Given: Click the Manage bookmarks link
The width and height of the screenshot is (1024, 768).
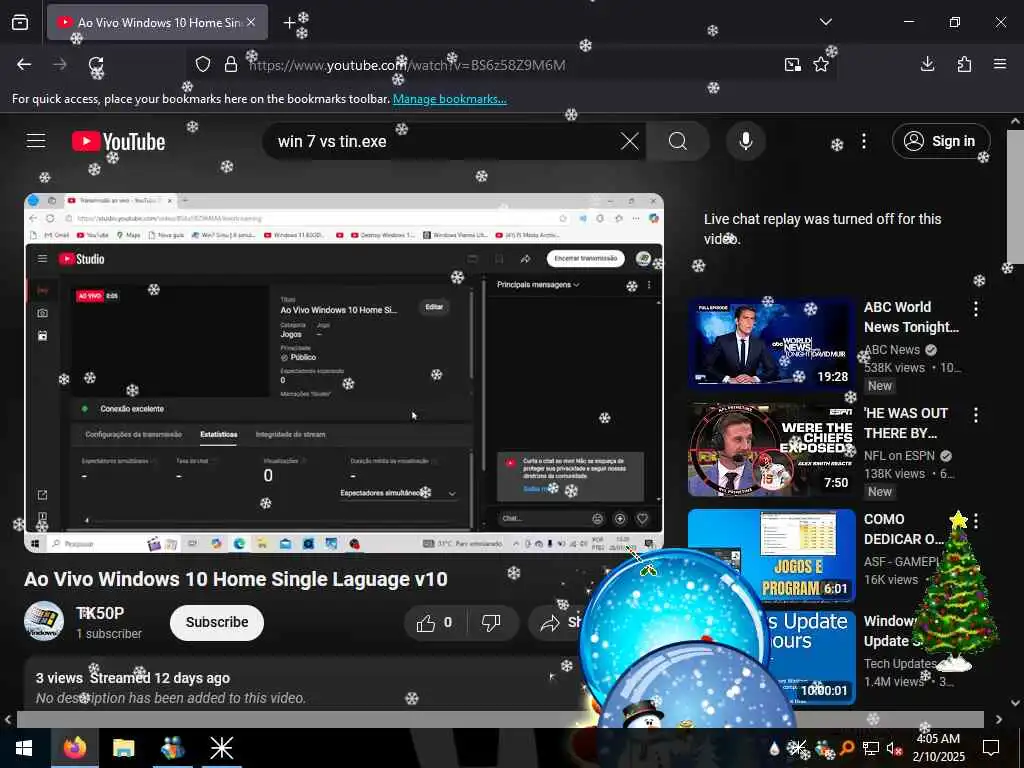Looking at the screenshot, I should 449,99.
